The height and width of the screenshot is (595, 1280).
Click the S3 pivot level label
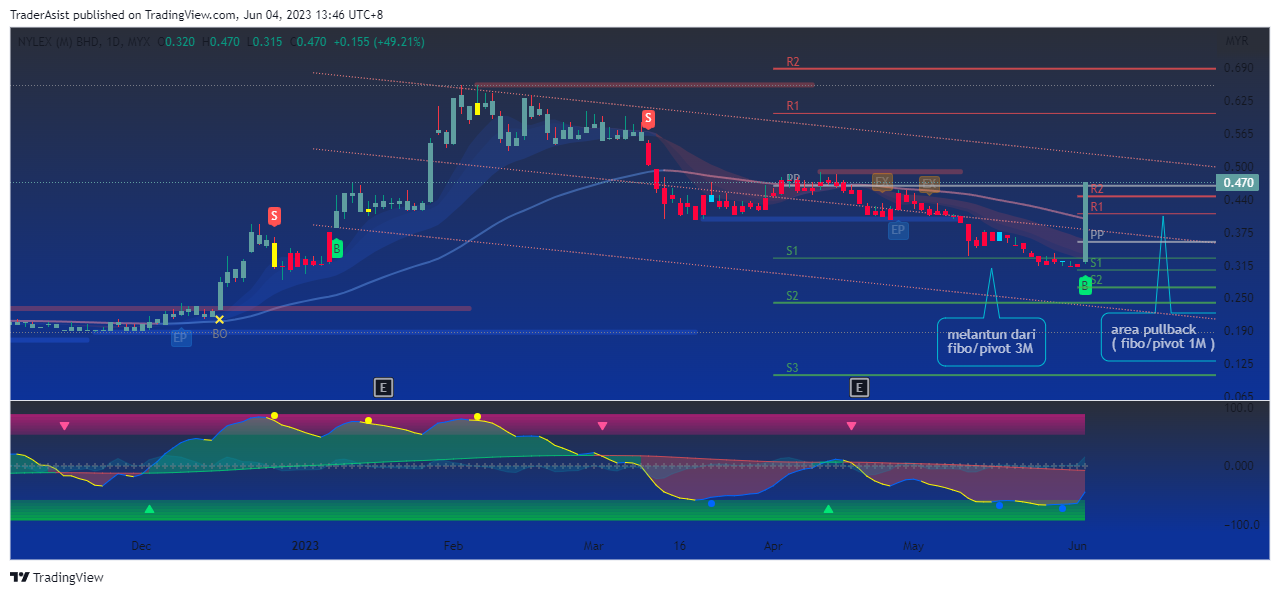point(793,368)
